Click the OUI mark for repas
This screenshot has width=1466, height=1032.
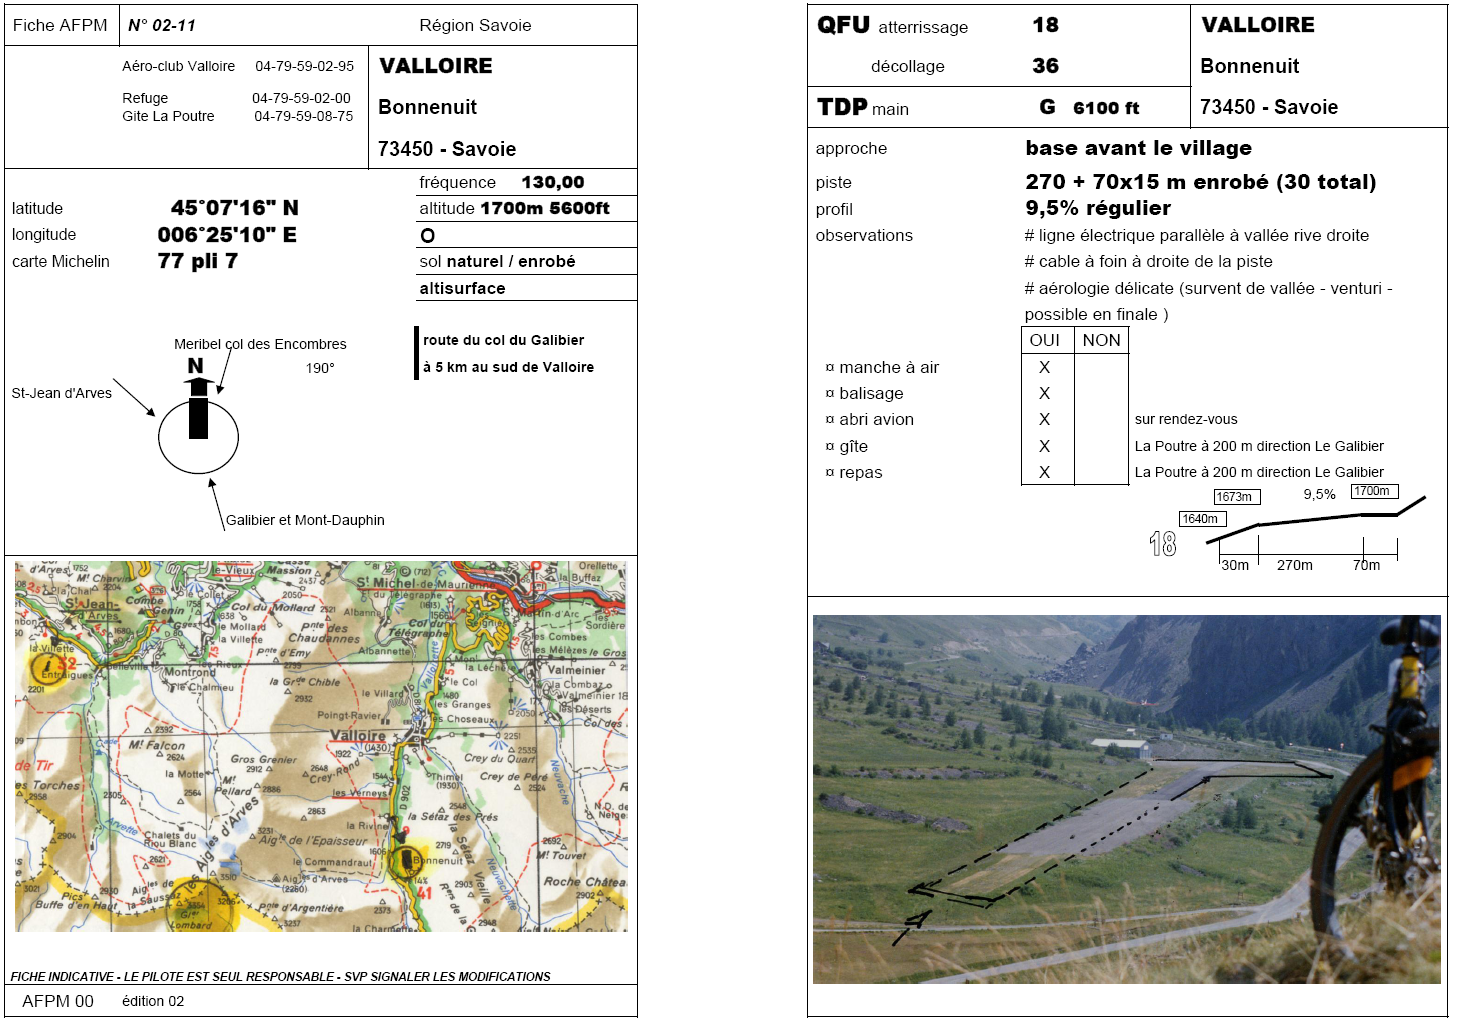click(x=1044, y=472)
